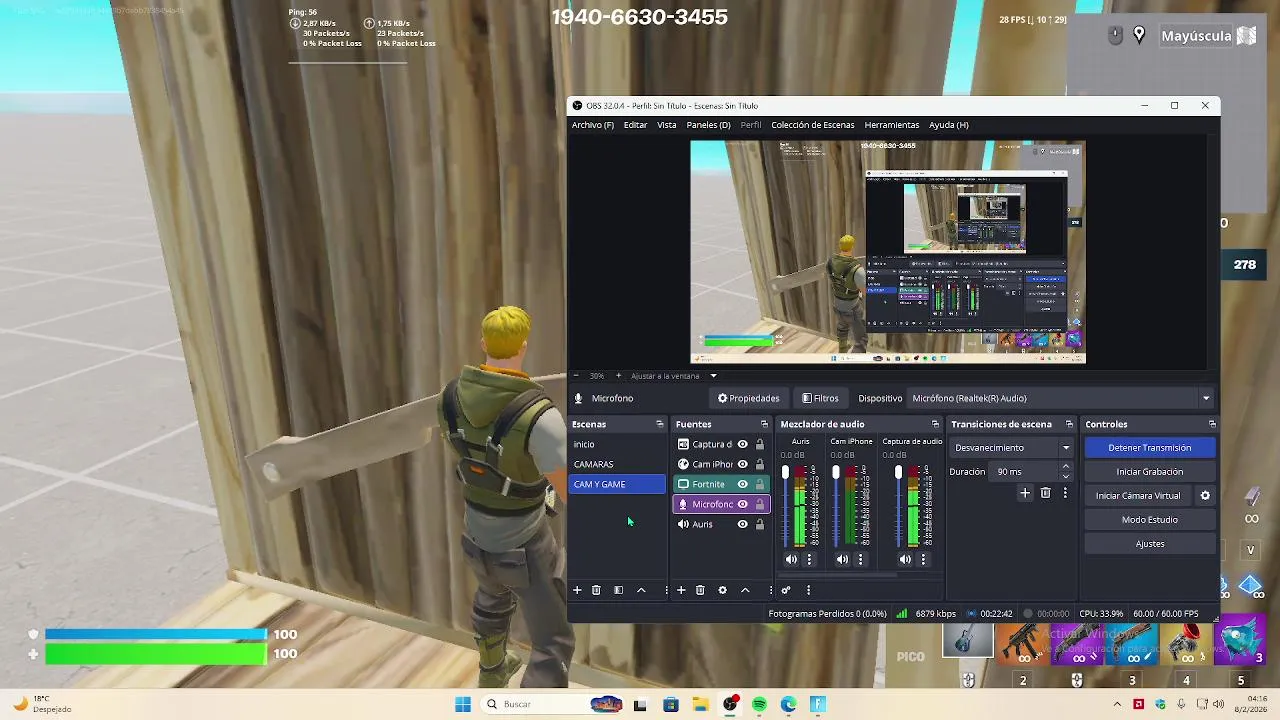Open Cam iPhone channel three-dot options
The width and height of the screenshot is (1280, 720).
[860, 560]
